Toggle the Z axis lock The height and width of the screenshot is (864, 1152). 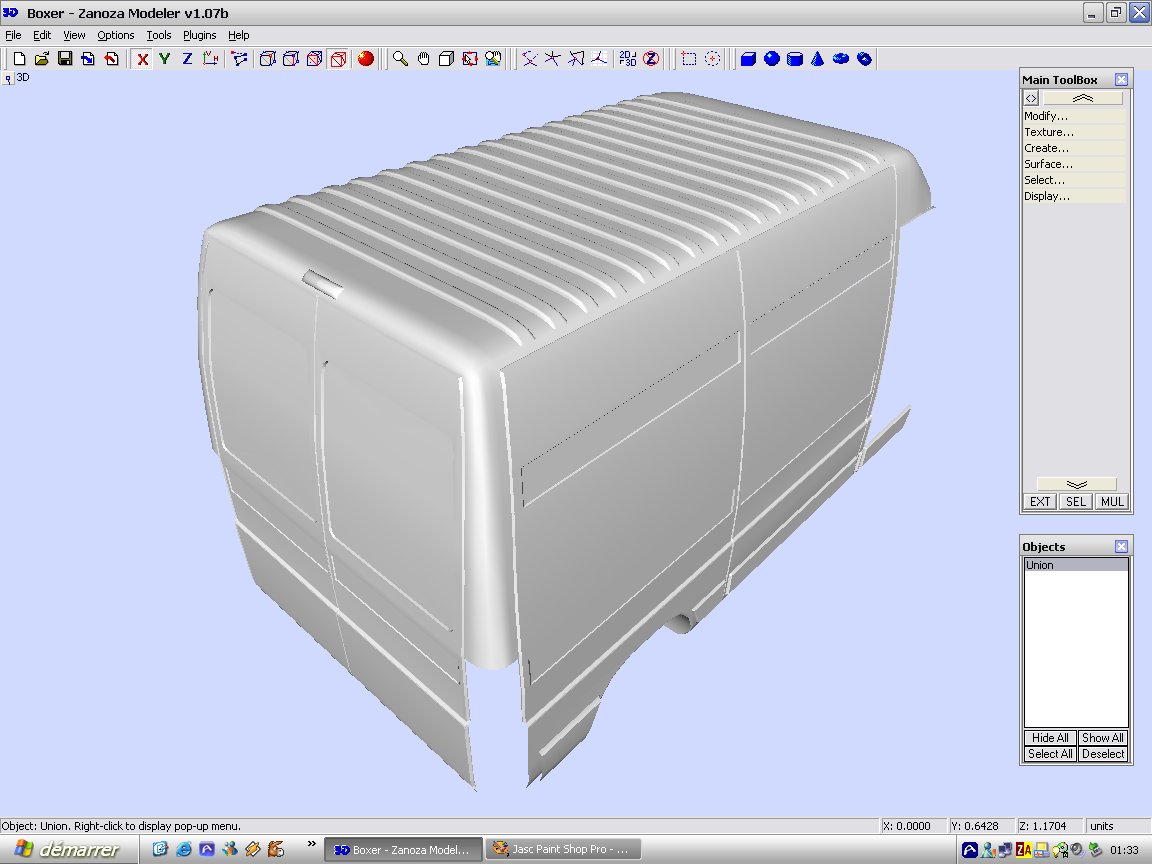click(x=187, y=59)
